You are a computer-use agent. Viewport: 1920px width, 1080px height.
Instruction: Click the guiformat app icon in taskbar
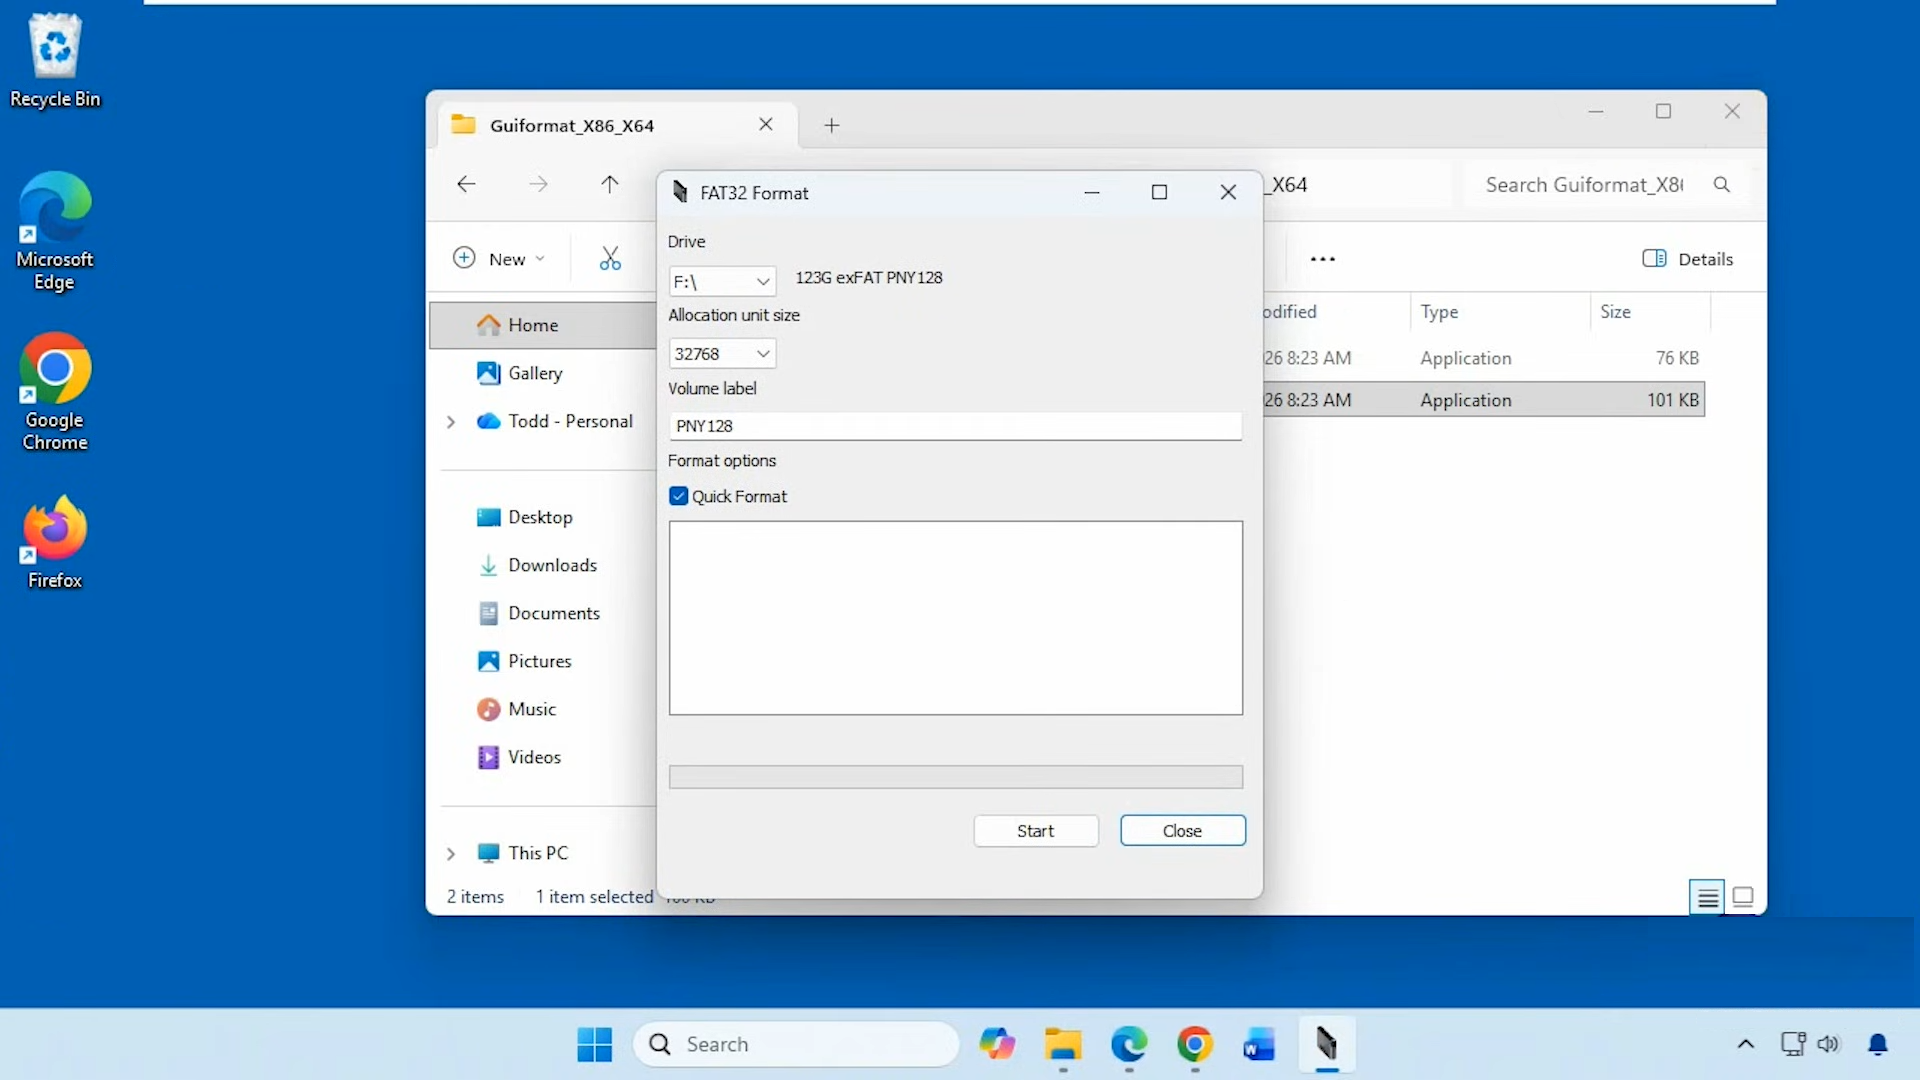1326,1044
